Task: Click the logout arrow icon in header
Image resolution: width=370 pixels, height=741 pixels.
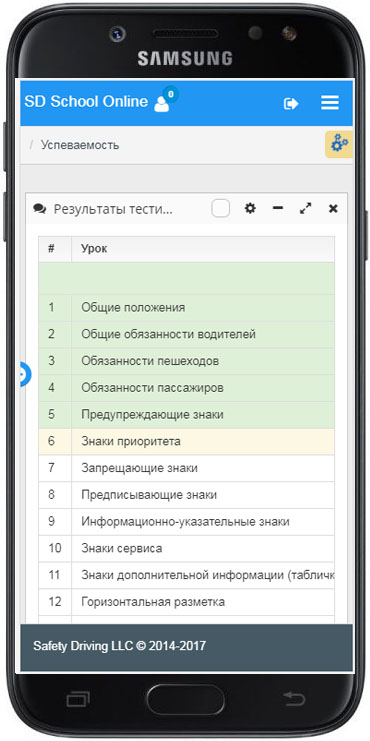Action: pyautogui.click(x=291, y=103)
